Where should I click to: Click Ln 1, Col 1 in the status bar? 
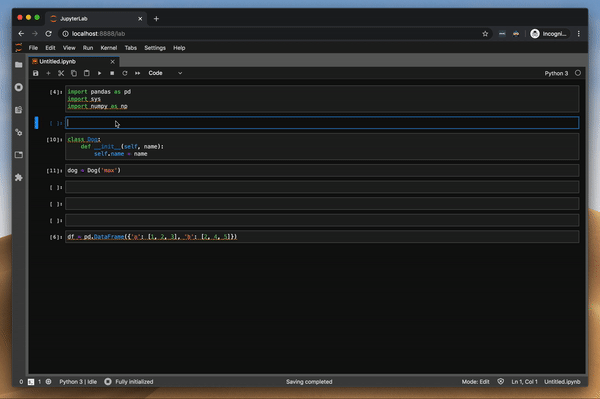point(524,382)
